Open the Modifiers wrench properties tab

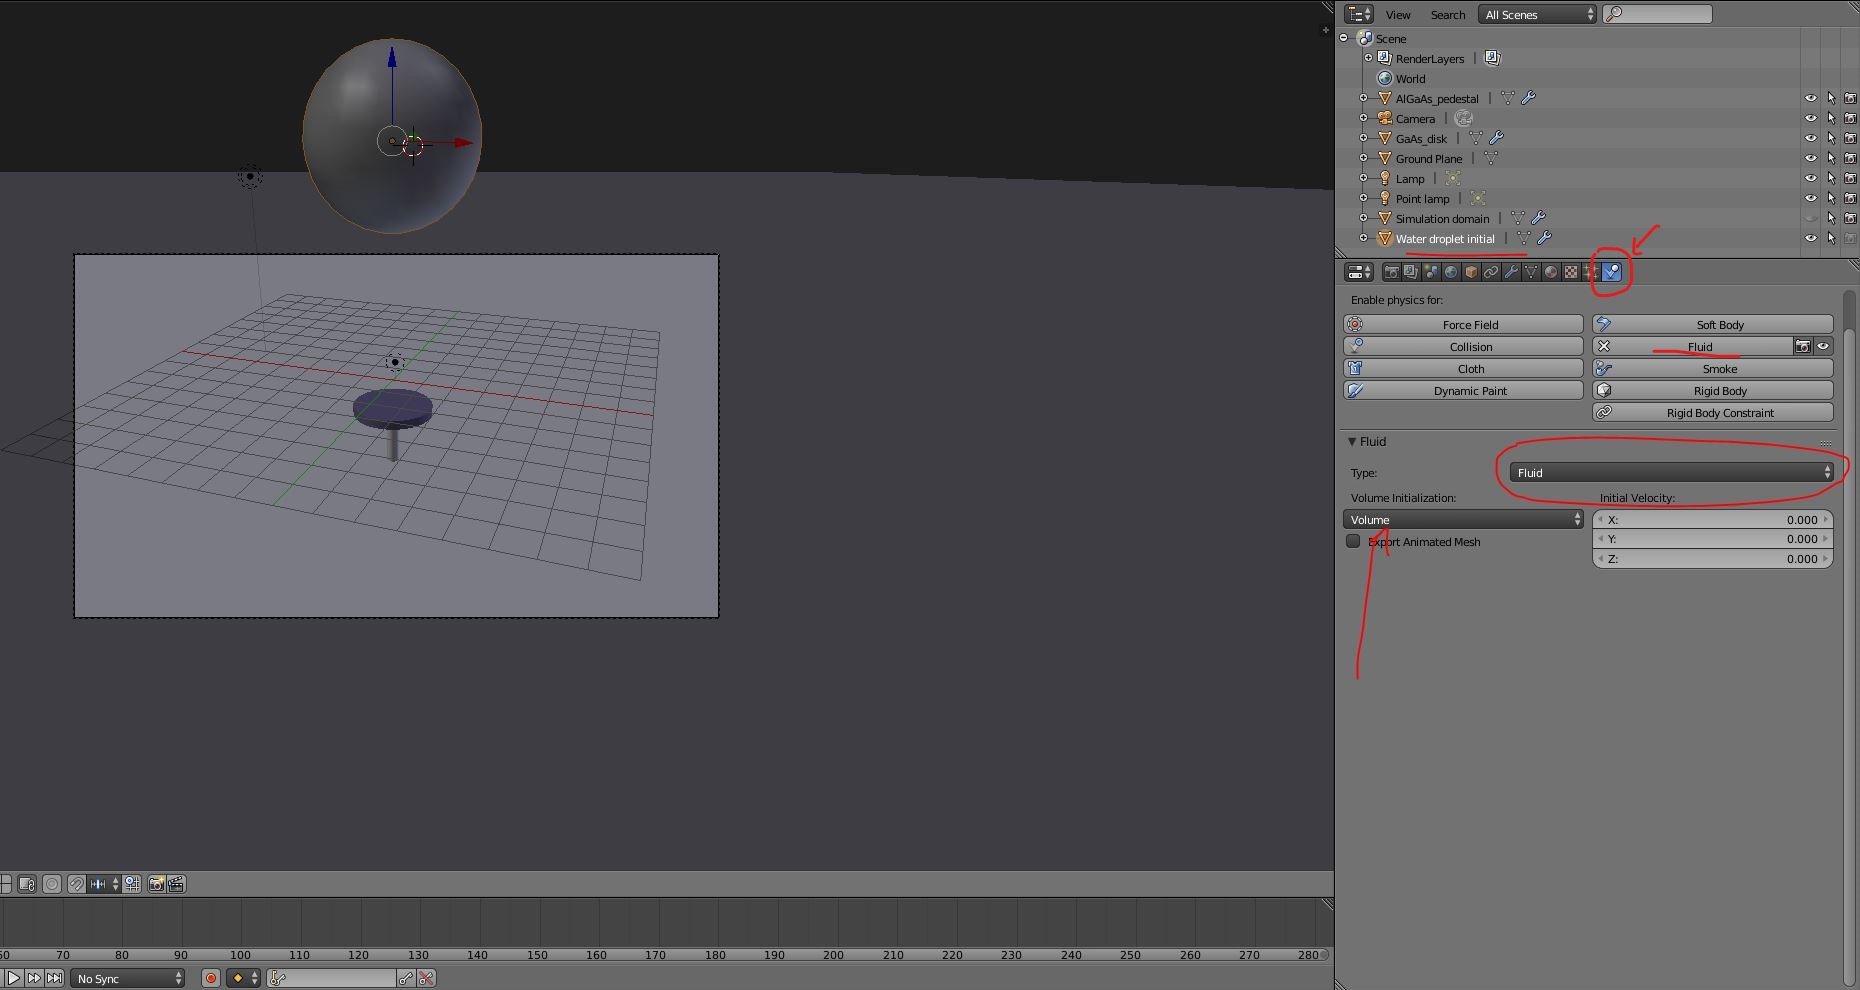click(x=1511, y=272)
